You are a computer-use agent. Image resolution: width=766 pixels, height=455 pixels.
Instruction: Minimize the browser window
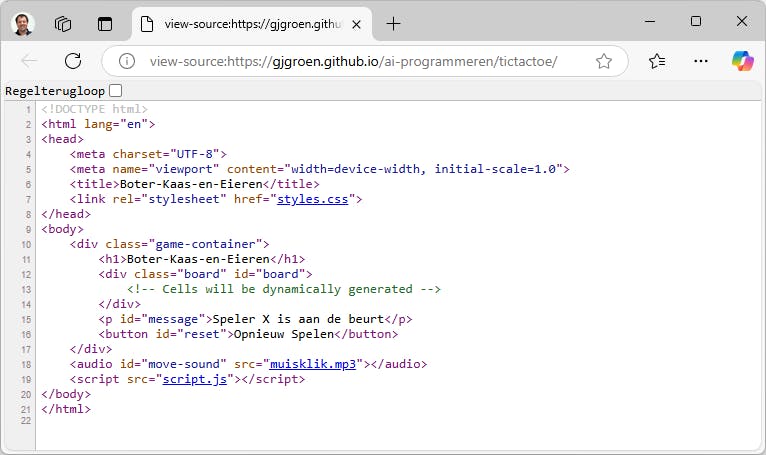[650, 21]
